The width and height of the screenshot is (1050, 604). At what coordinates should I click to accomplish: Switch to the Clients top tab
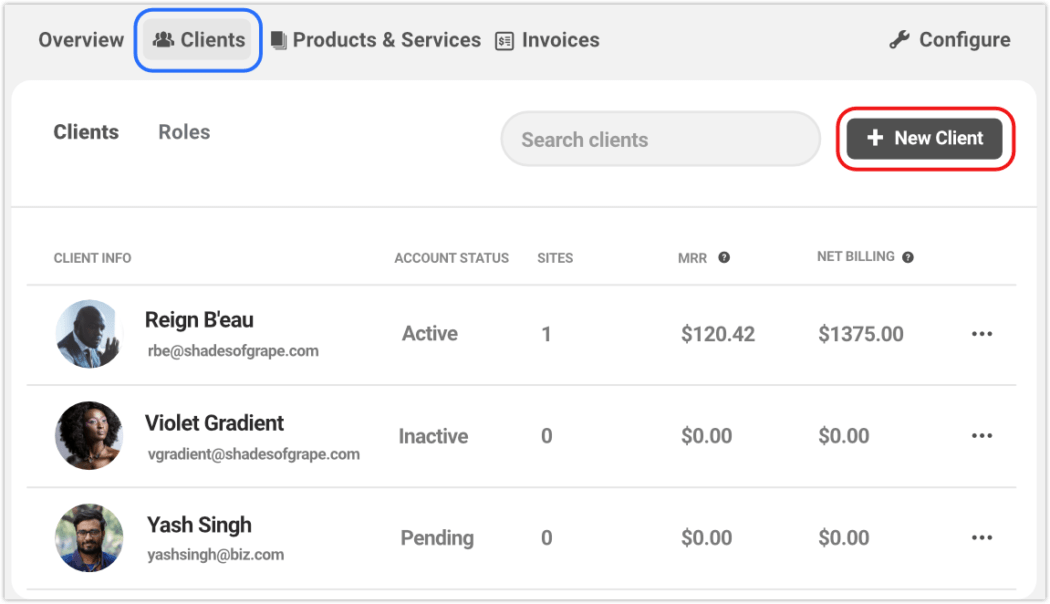click(x=198, y=40)
